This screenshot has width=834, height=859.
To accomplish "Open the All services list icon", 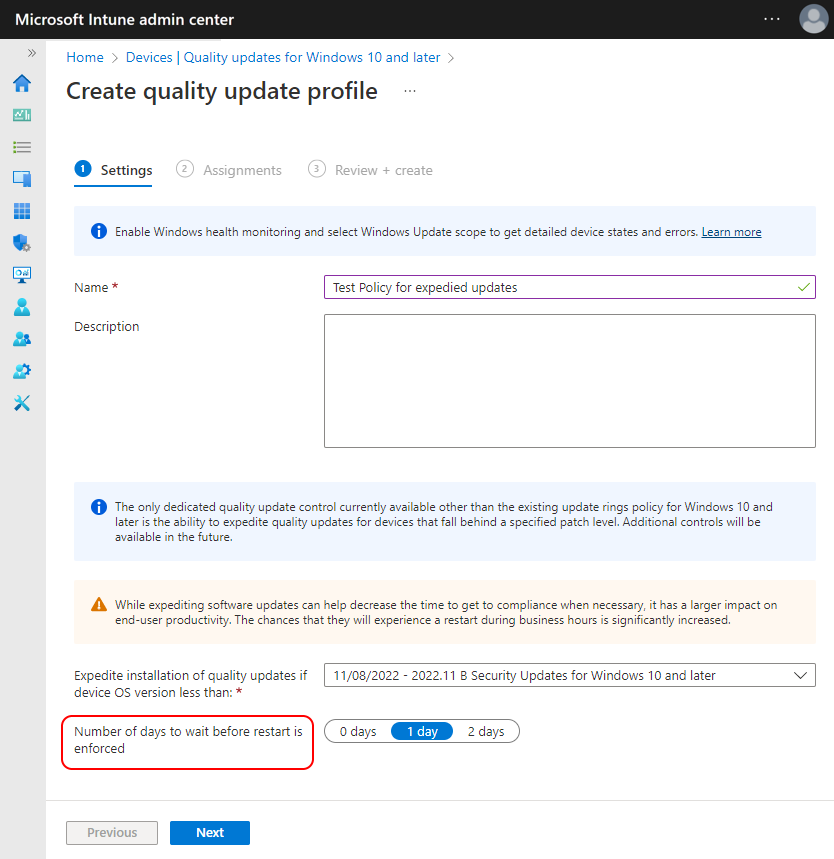I will tap(22, 147).
